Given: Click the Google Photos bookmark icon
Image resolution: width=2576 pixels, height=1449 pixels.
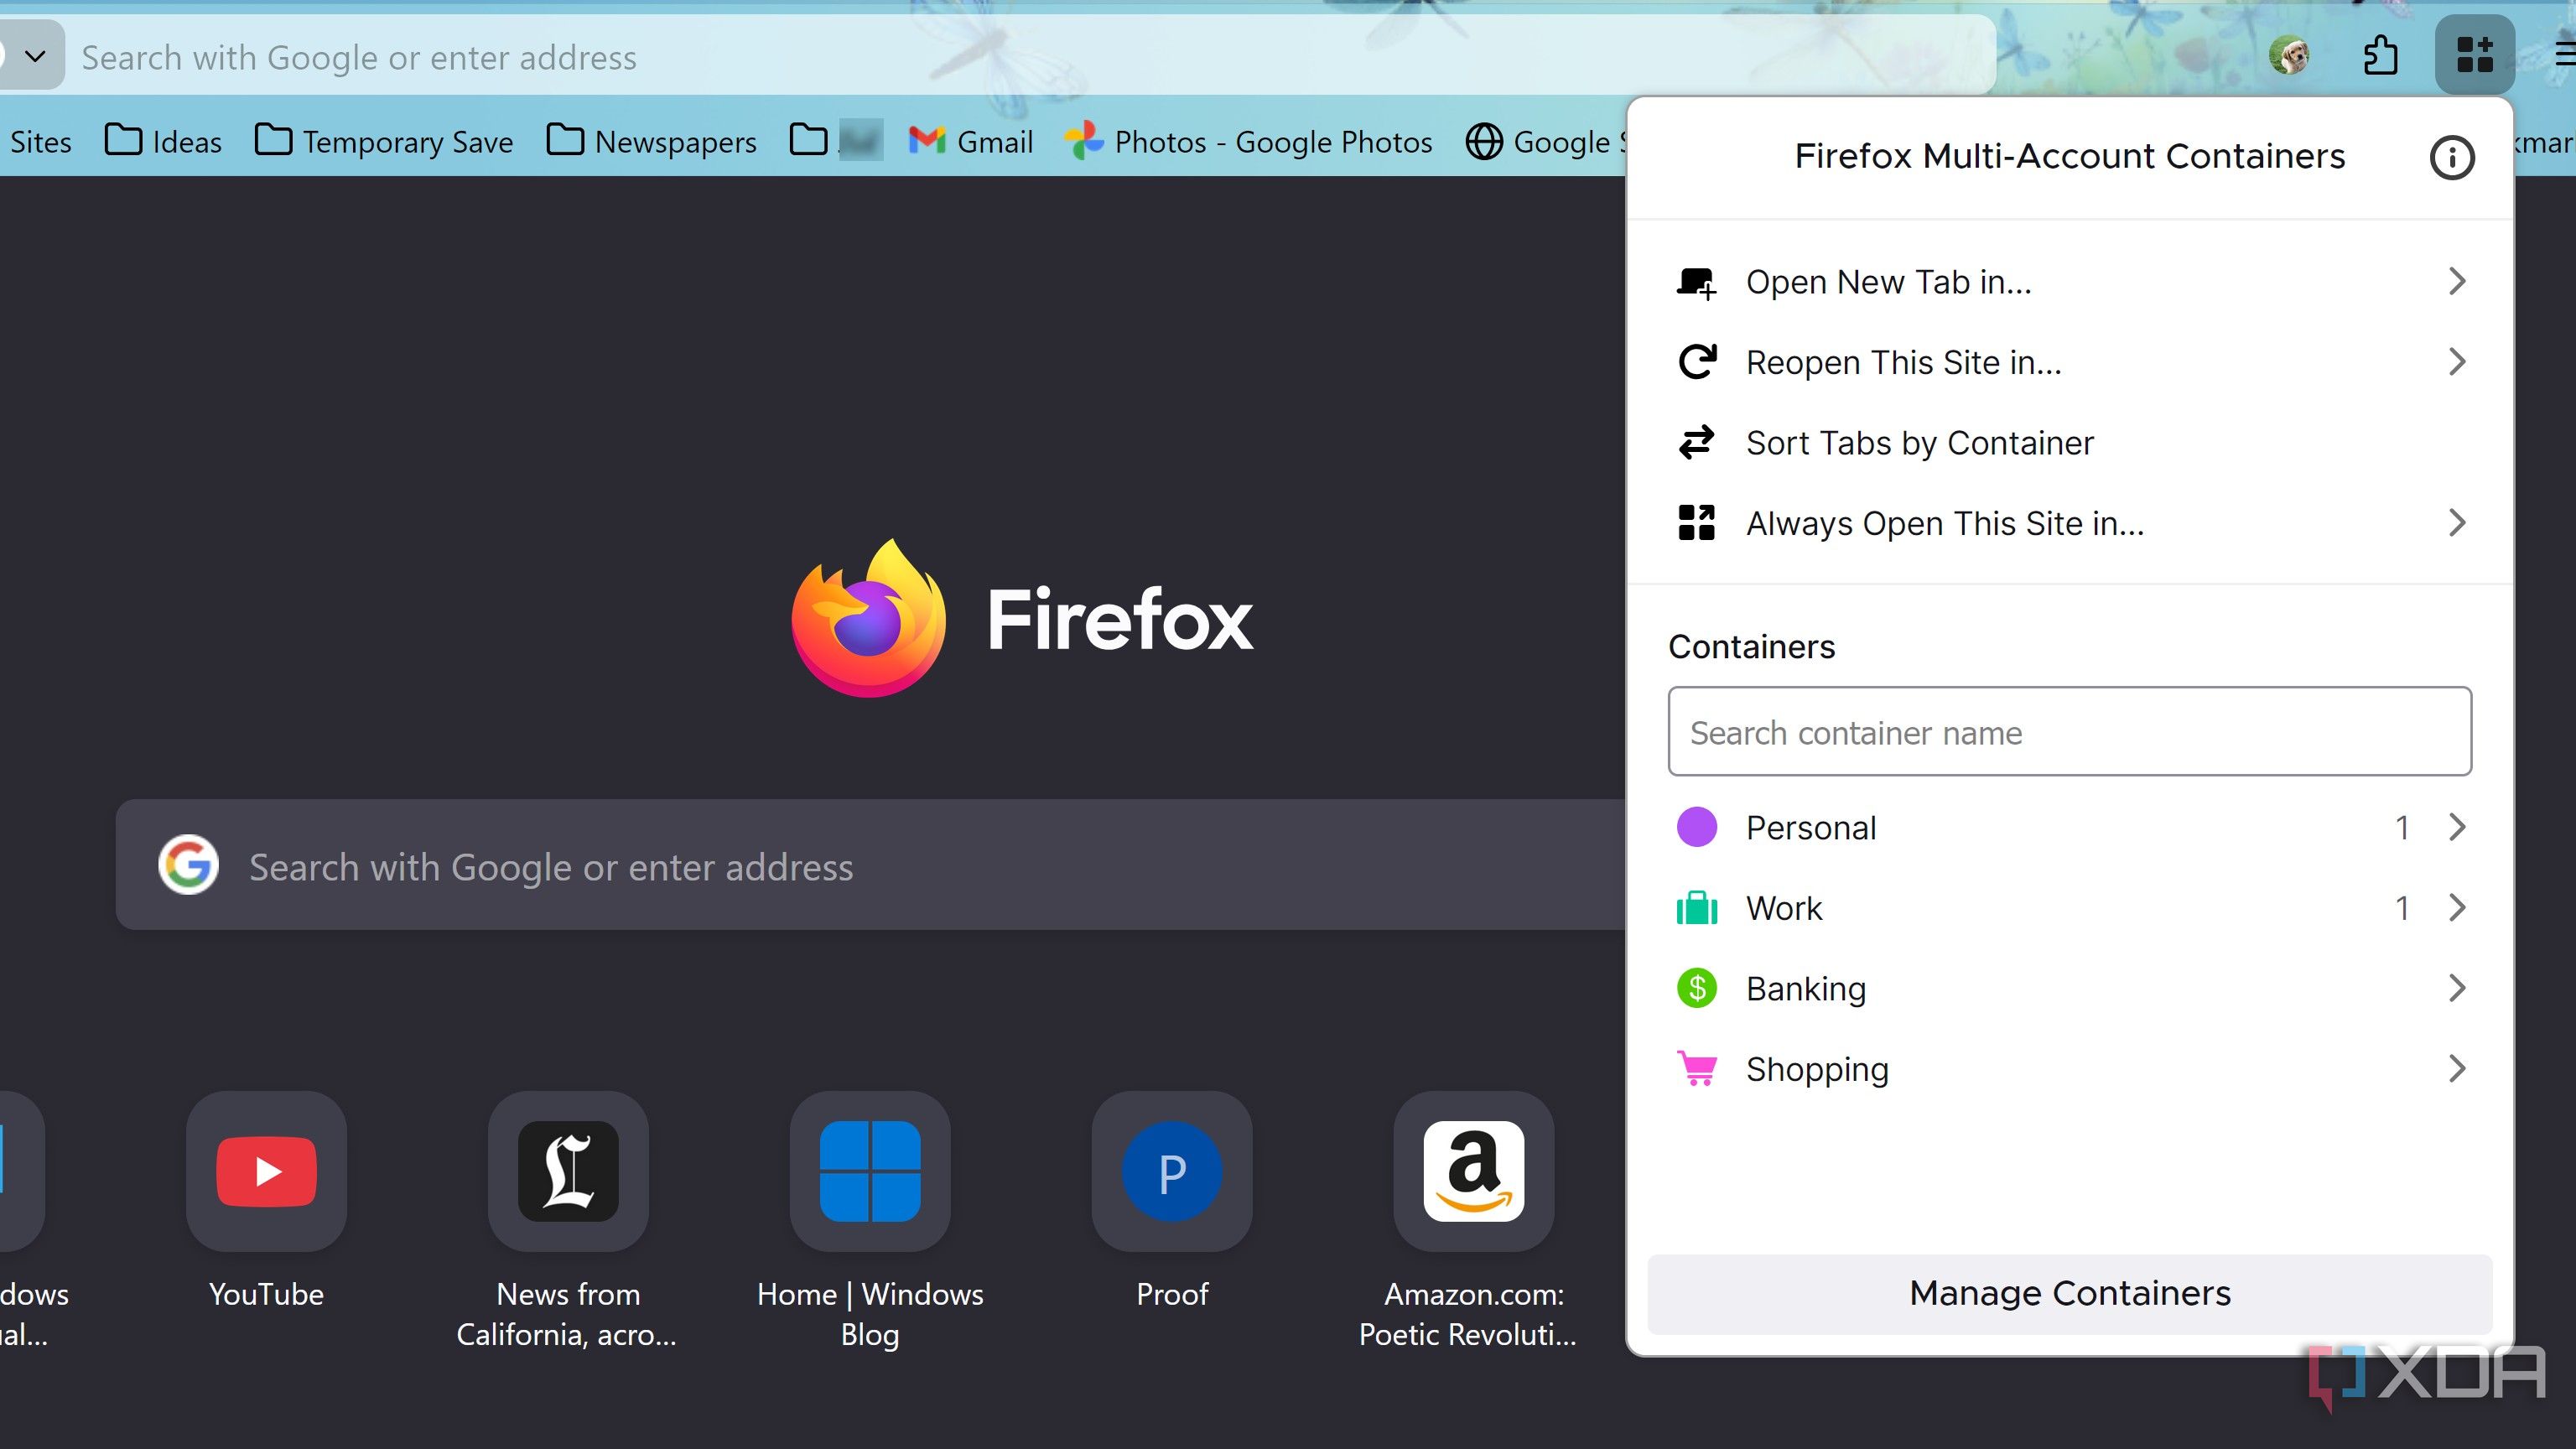Looking at the screenshot, I should point(1085,141).
